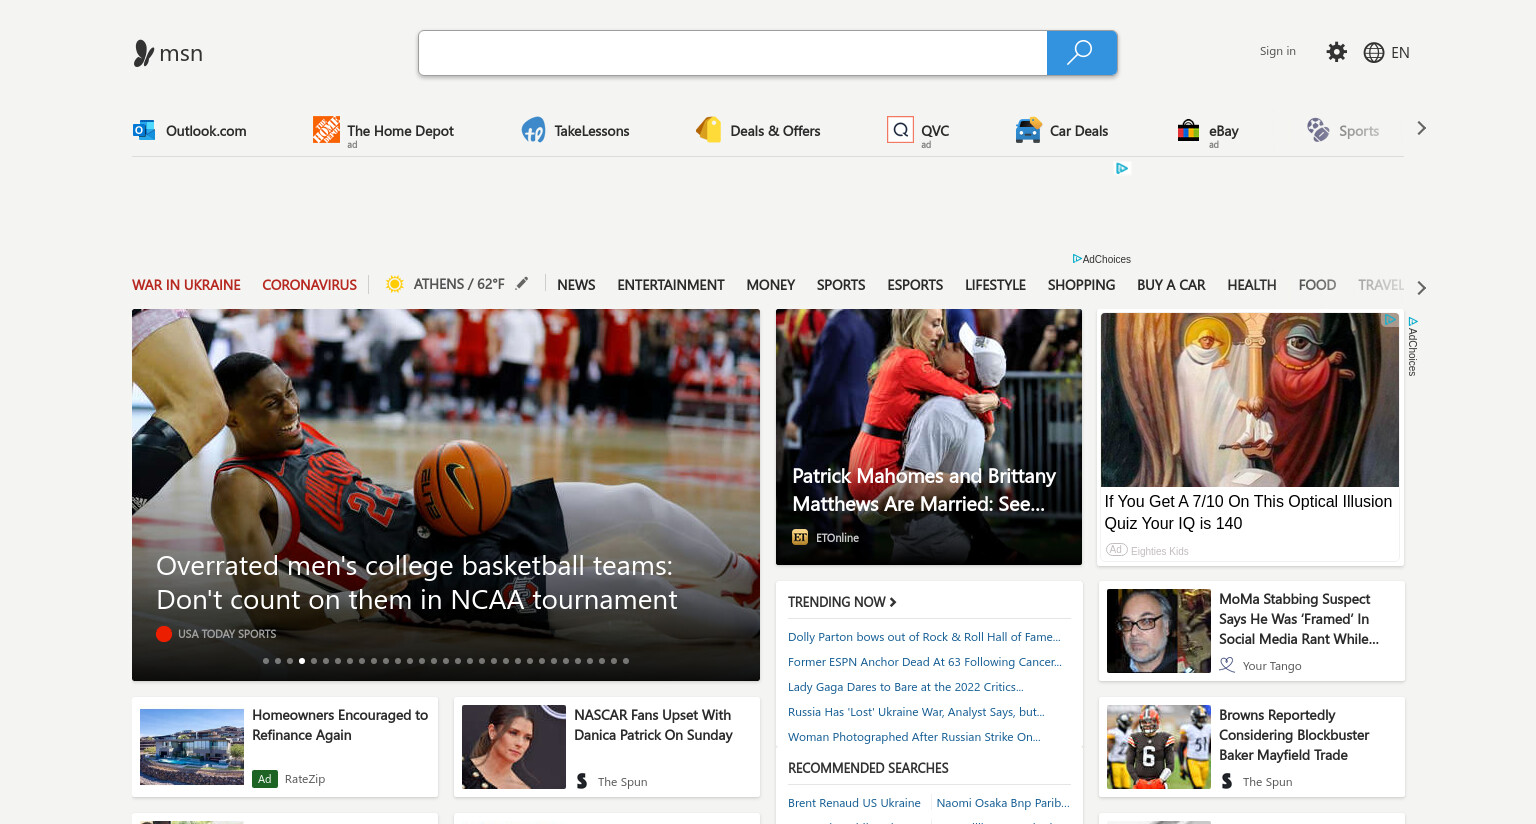This screenshot has height=824, width=1536.
Task: Click the Ad badge beside Eighties Kids
Action: pyautogui.click(x=1116, y=550)
